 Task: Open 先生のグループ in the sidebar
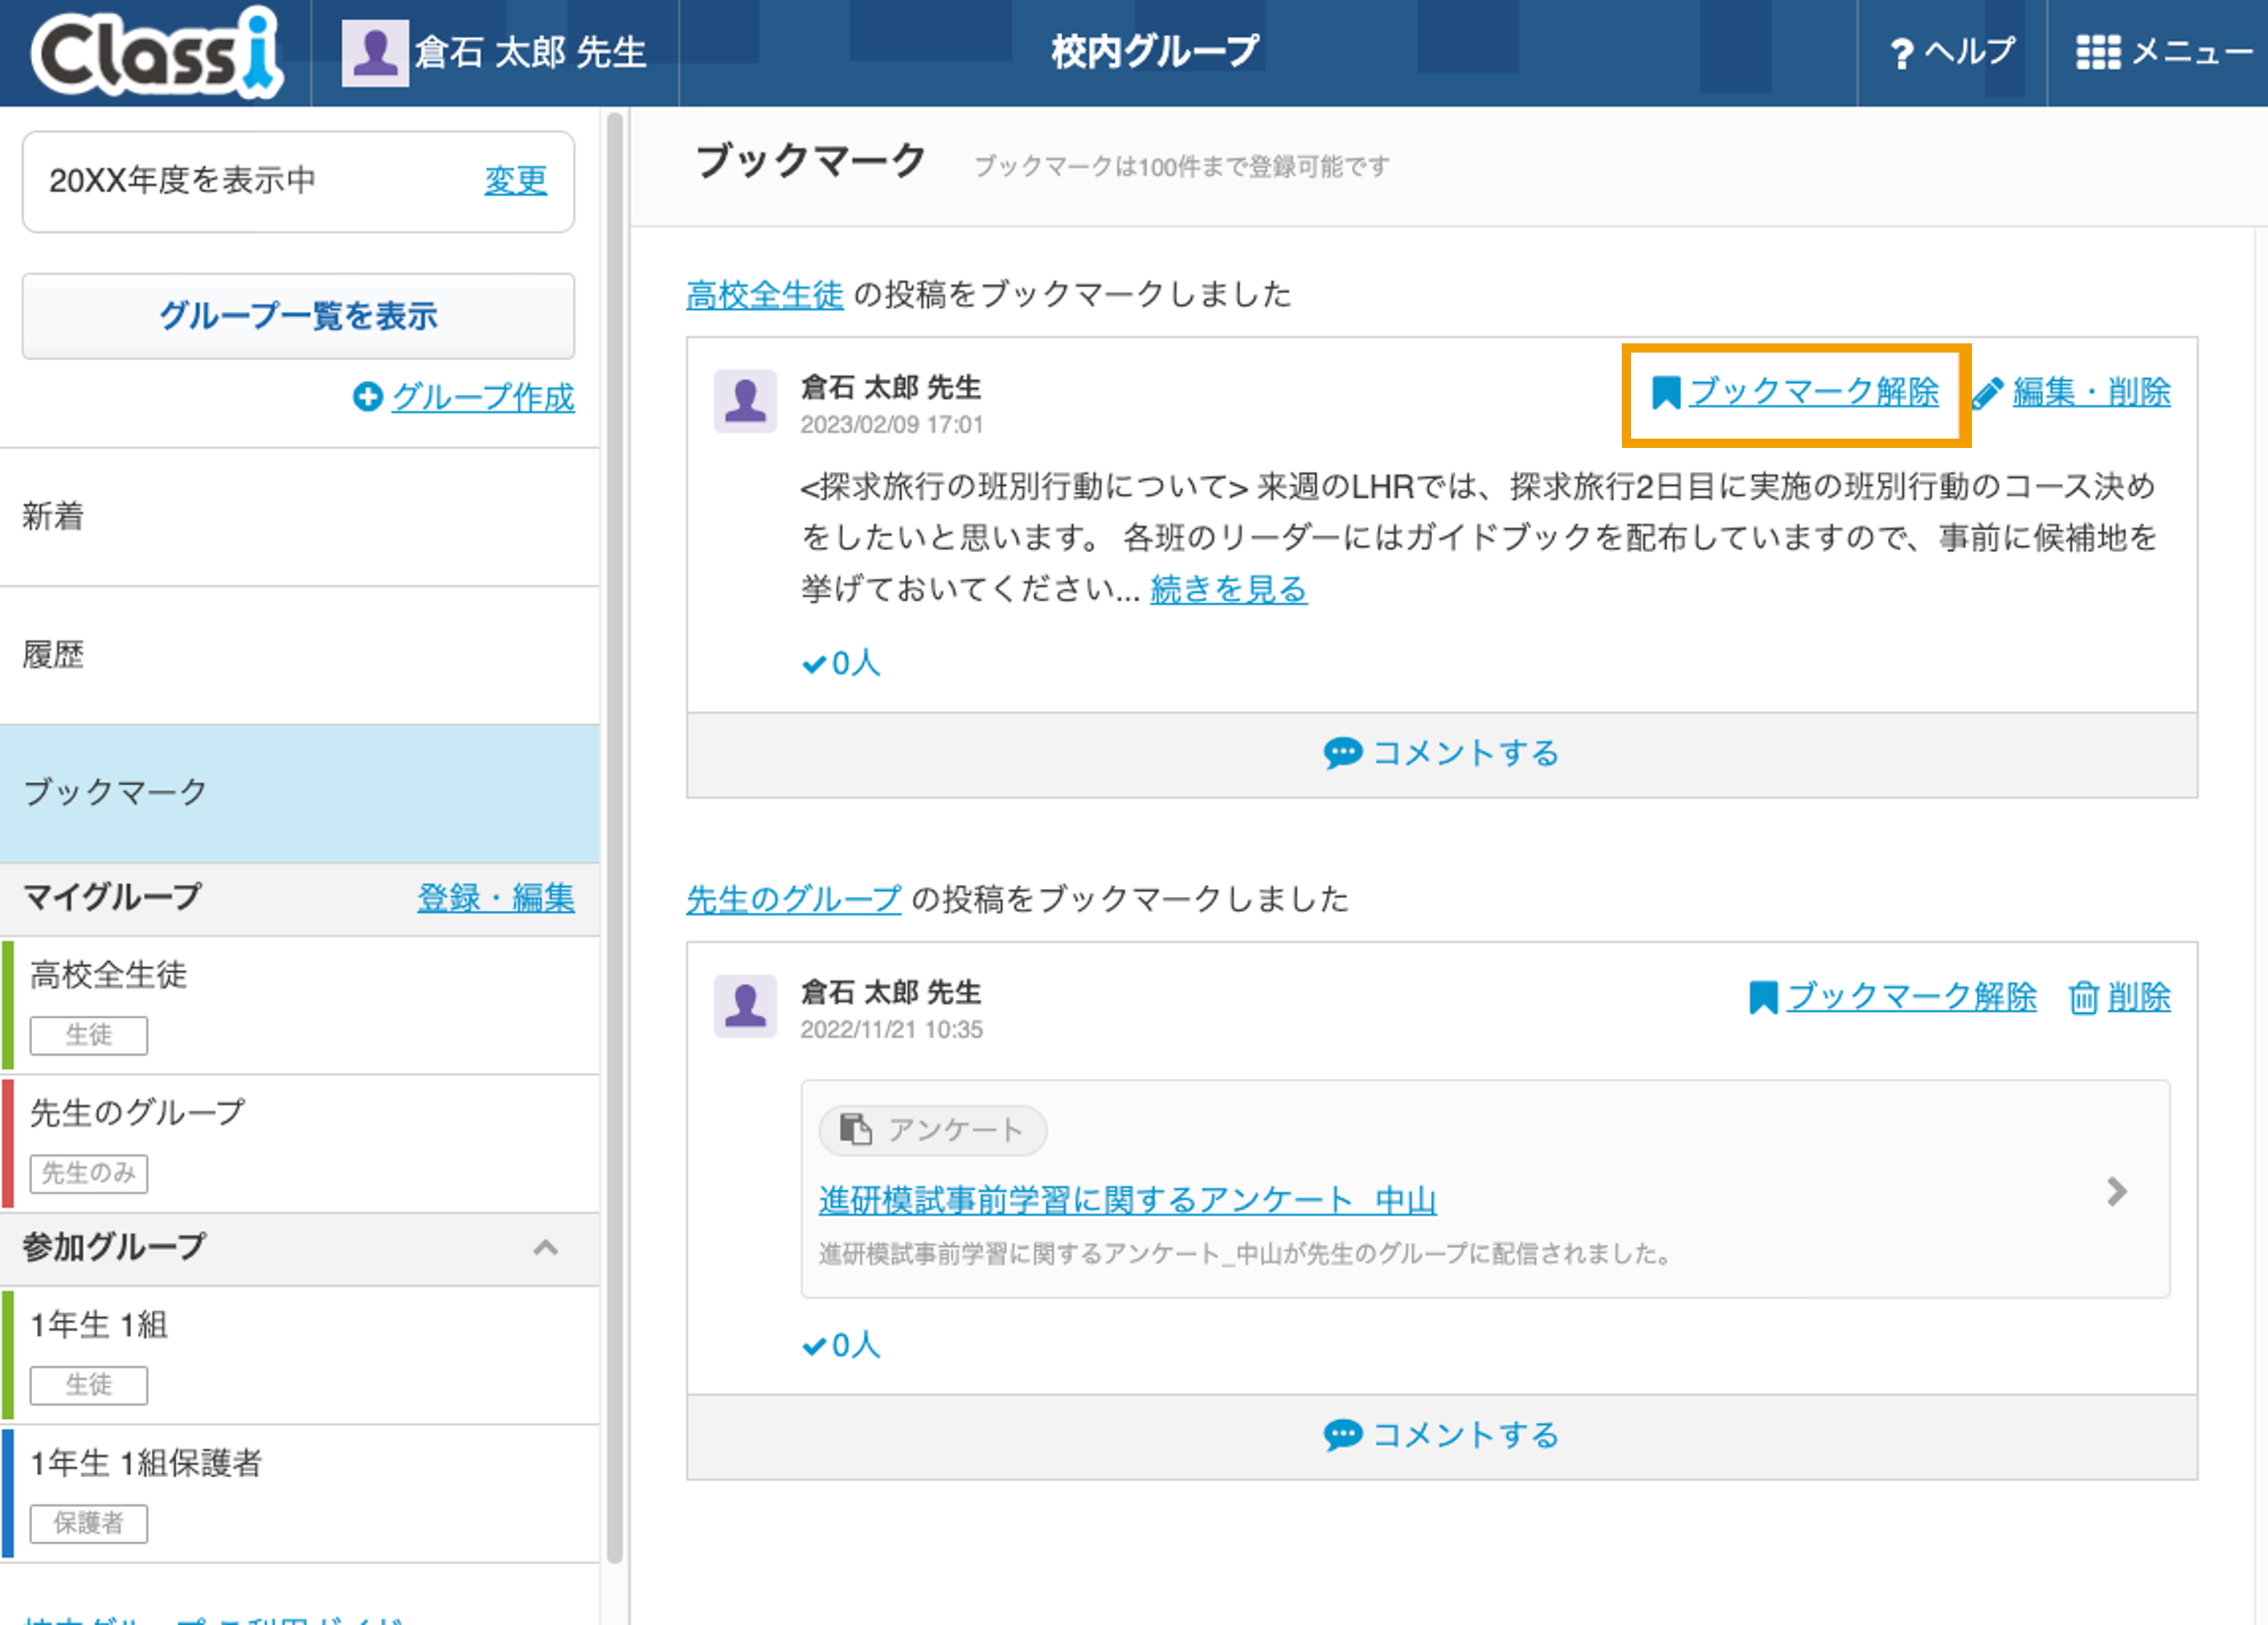point(300,1144)
